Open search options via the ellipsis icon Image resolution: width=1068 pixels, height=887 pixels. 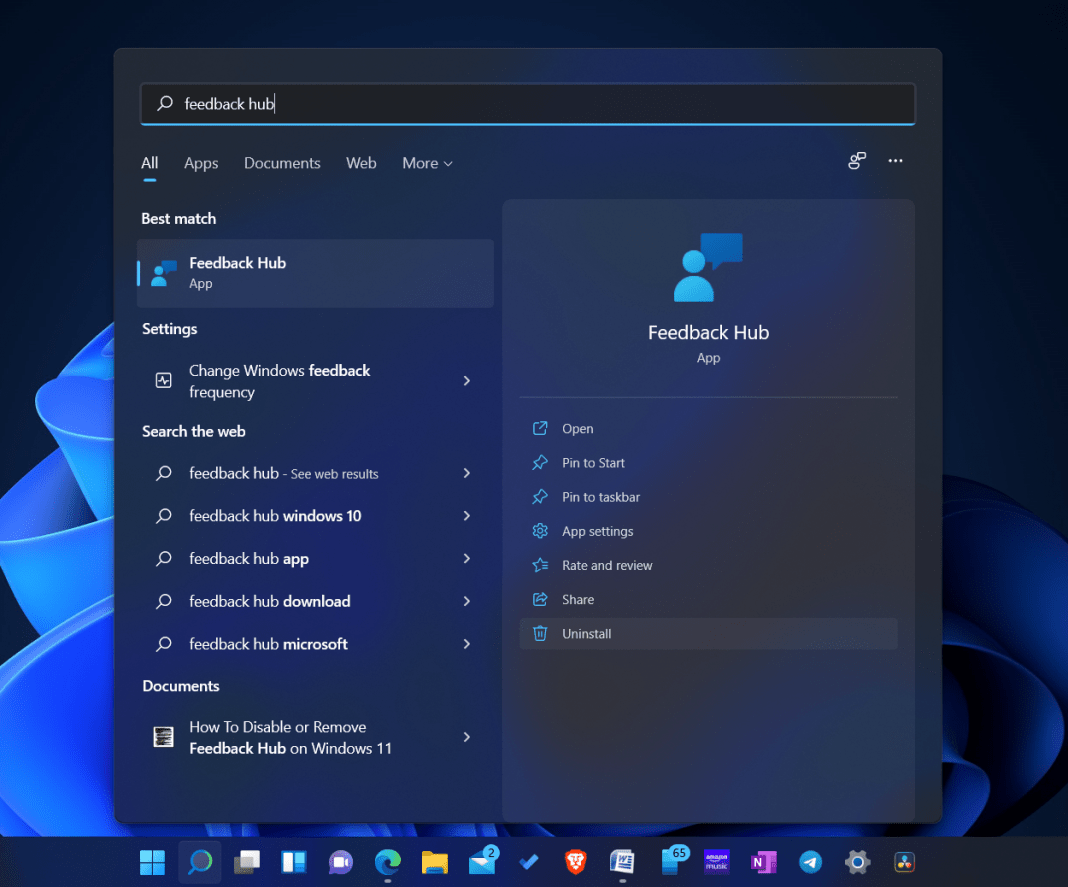[895, 160]
